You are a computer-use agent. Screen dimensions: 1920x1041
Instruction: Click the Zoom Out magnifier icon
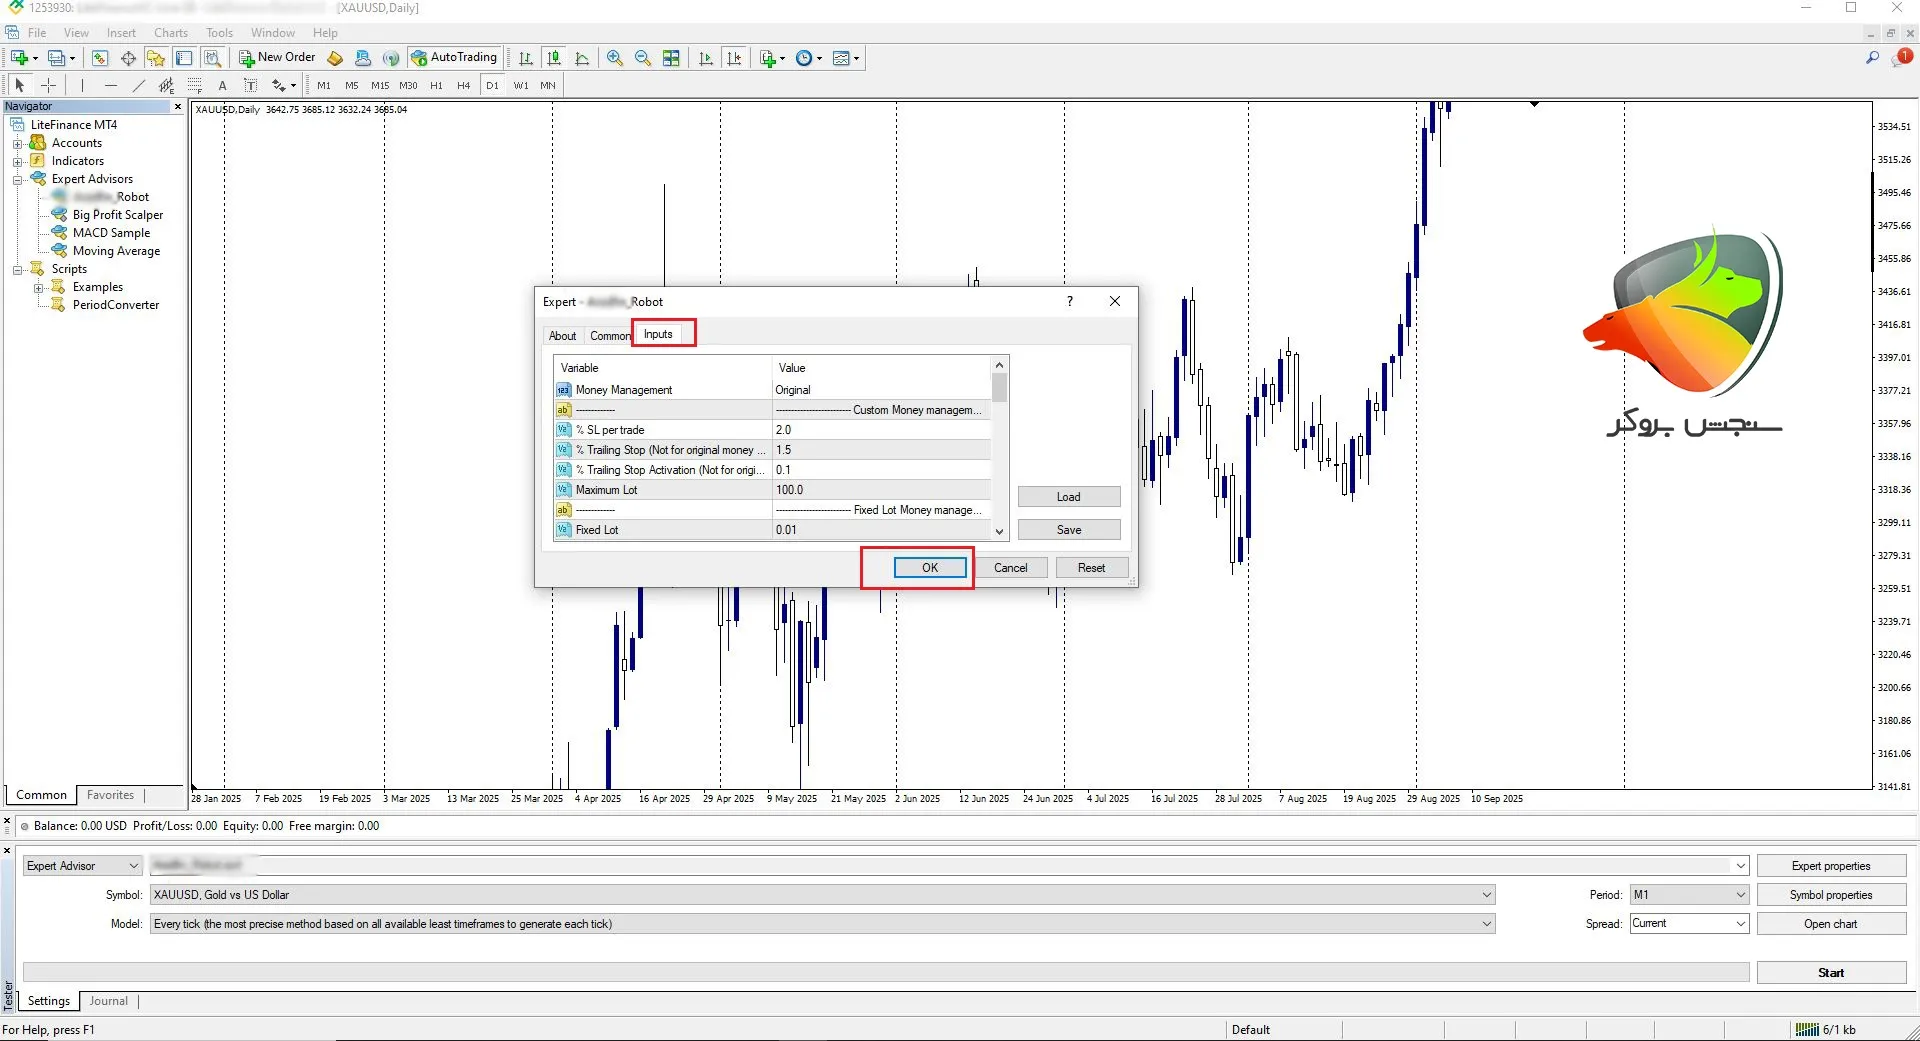point(643,58)
